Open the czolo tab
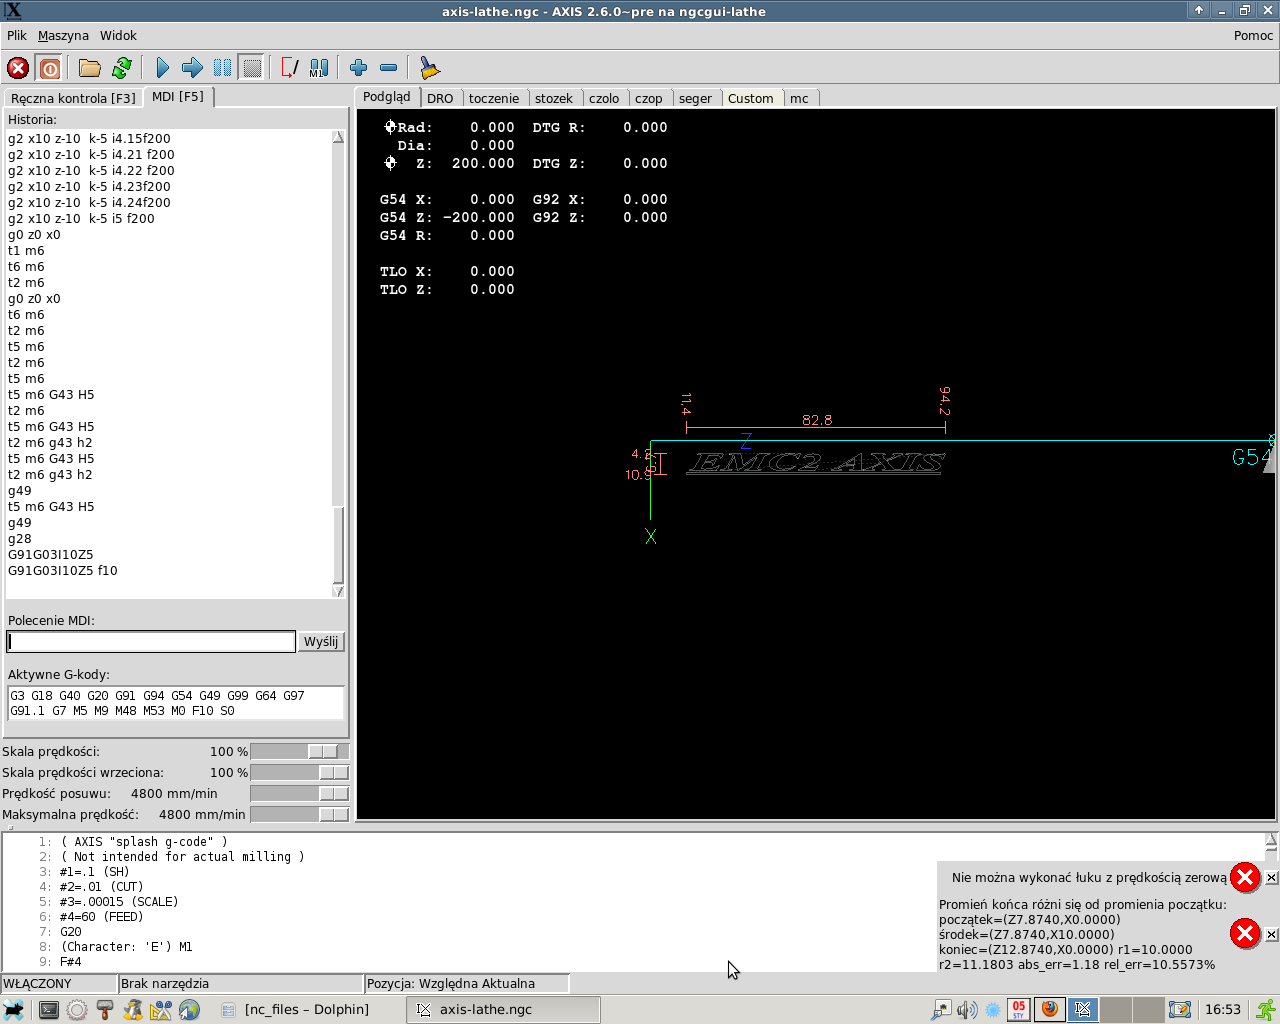 pos(604,98)
